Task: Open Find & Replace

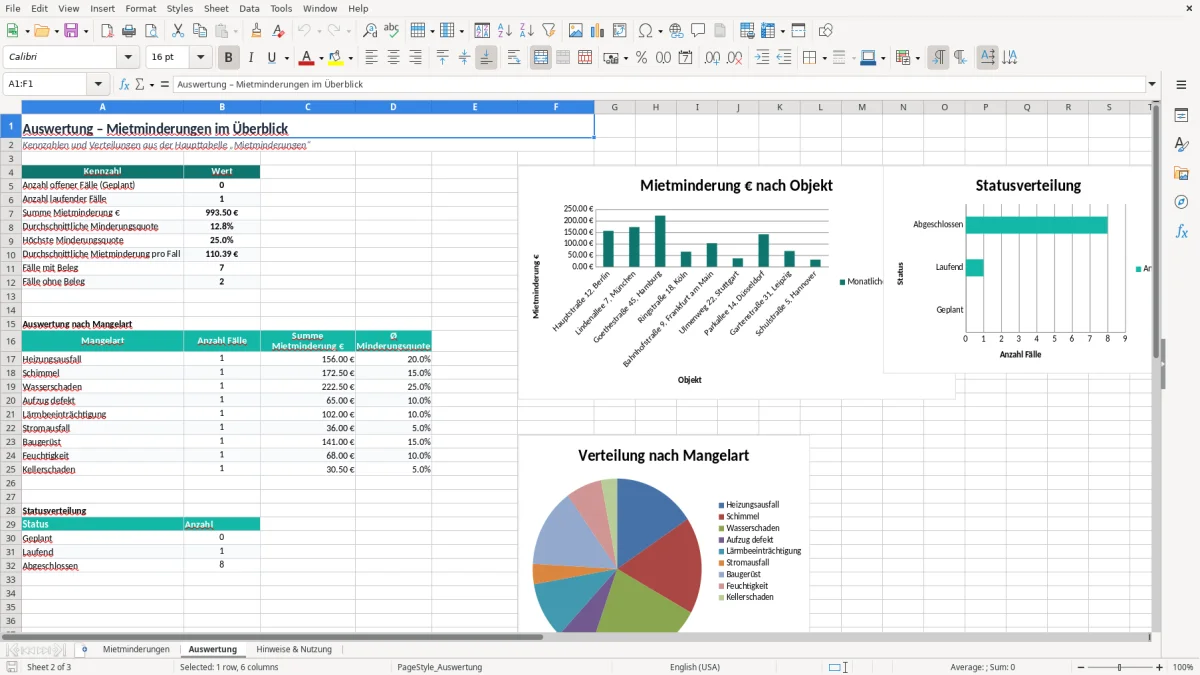Action: pyautogui.click(x=370, y=31)
